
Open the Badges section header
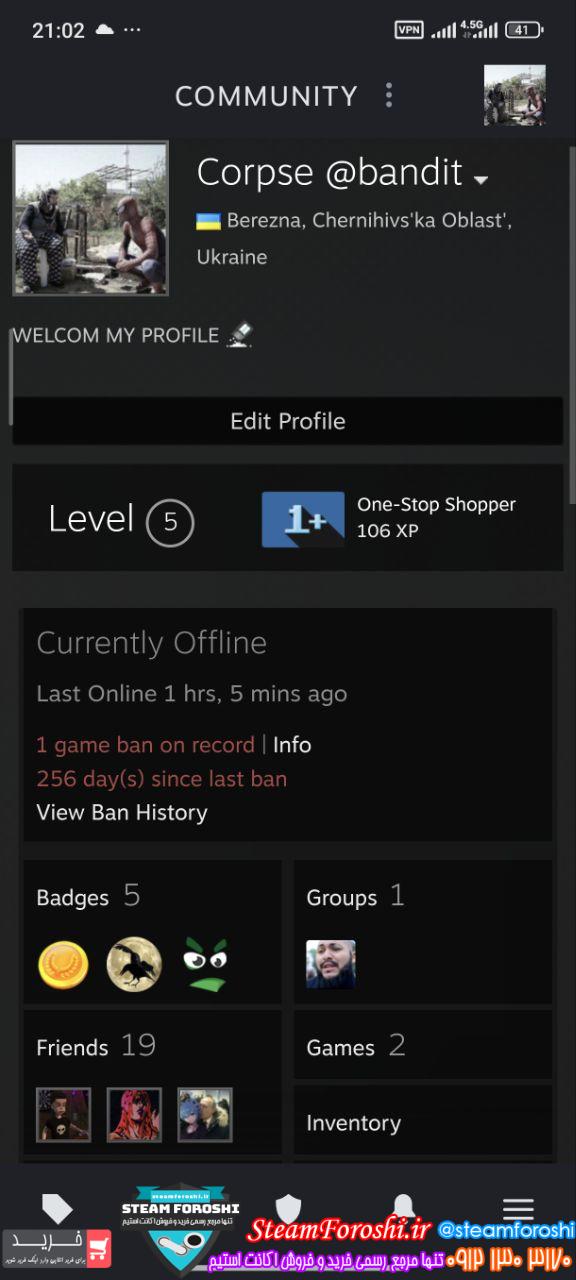88,896
